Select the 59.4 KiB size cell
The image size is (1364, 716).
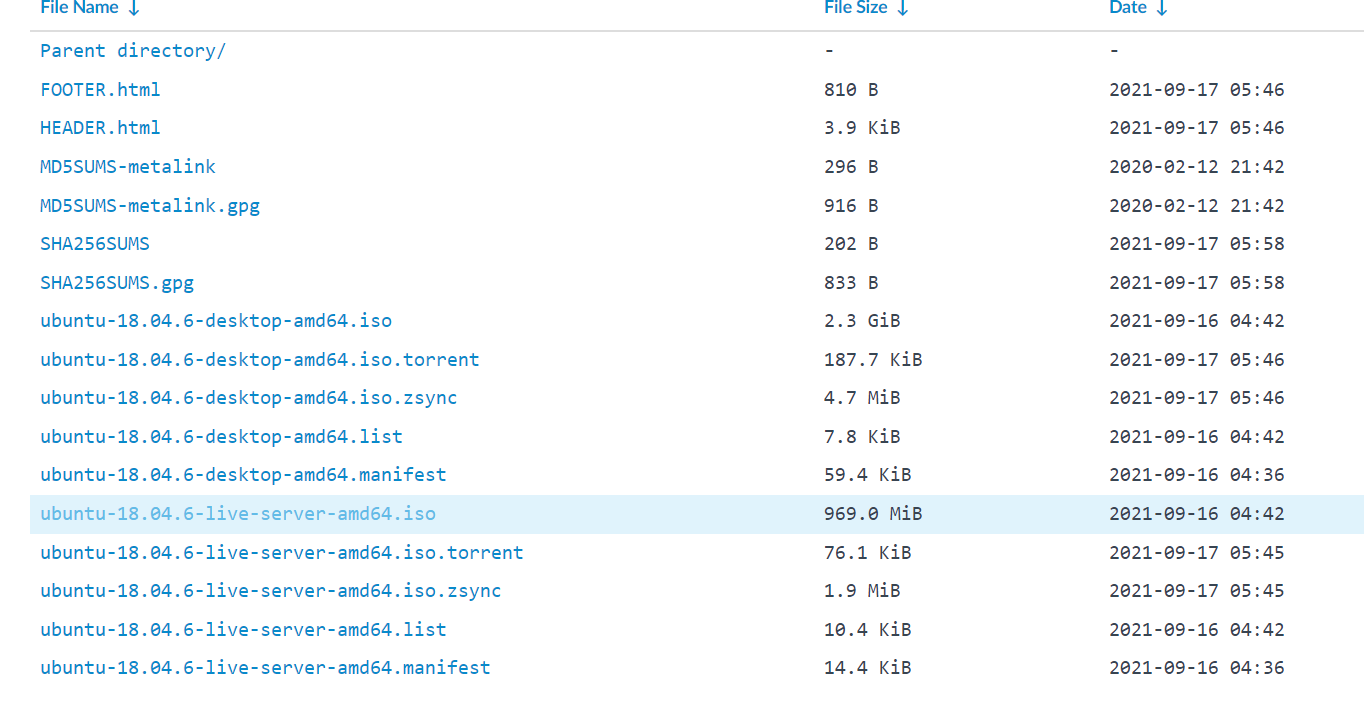point(868,475)
